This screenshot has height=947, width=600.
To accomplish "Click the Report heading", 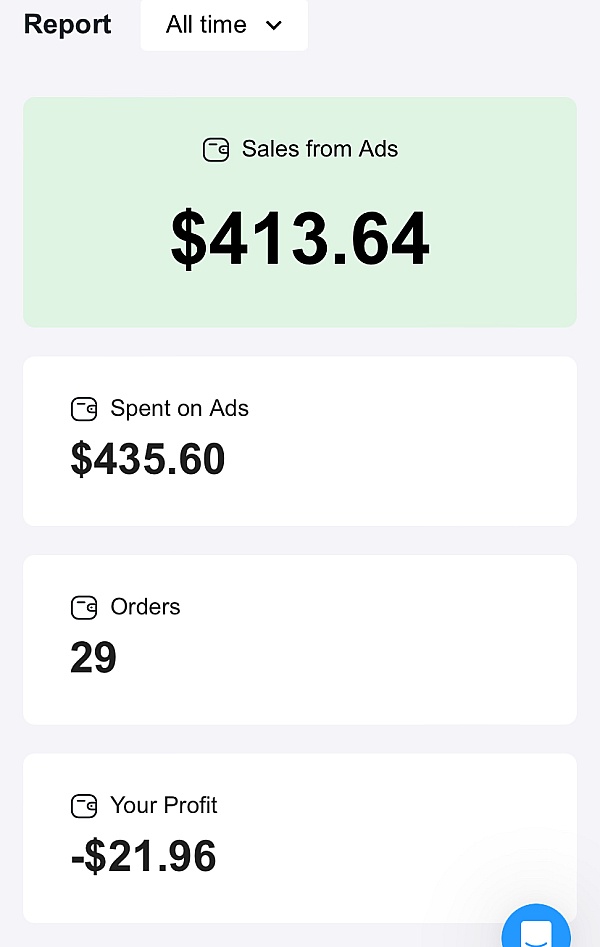I will 67,25.
